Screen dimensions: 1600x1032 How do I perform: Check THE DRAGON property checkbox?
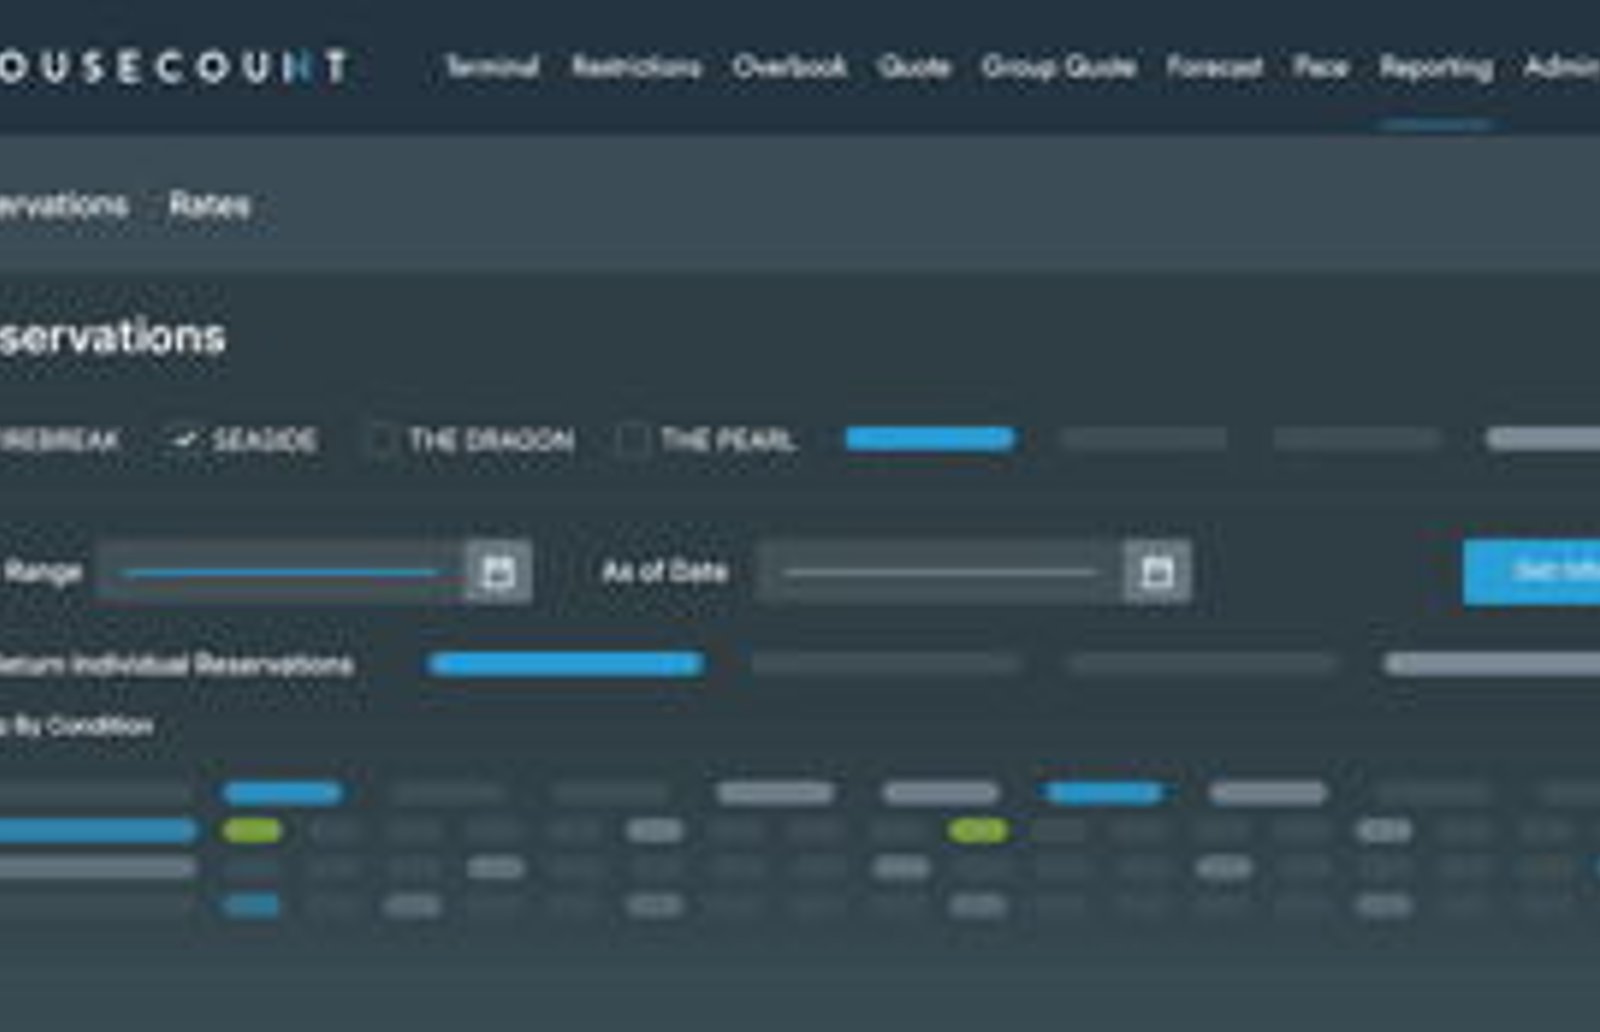tap(381, 439)
